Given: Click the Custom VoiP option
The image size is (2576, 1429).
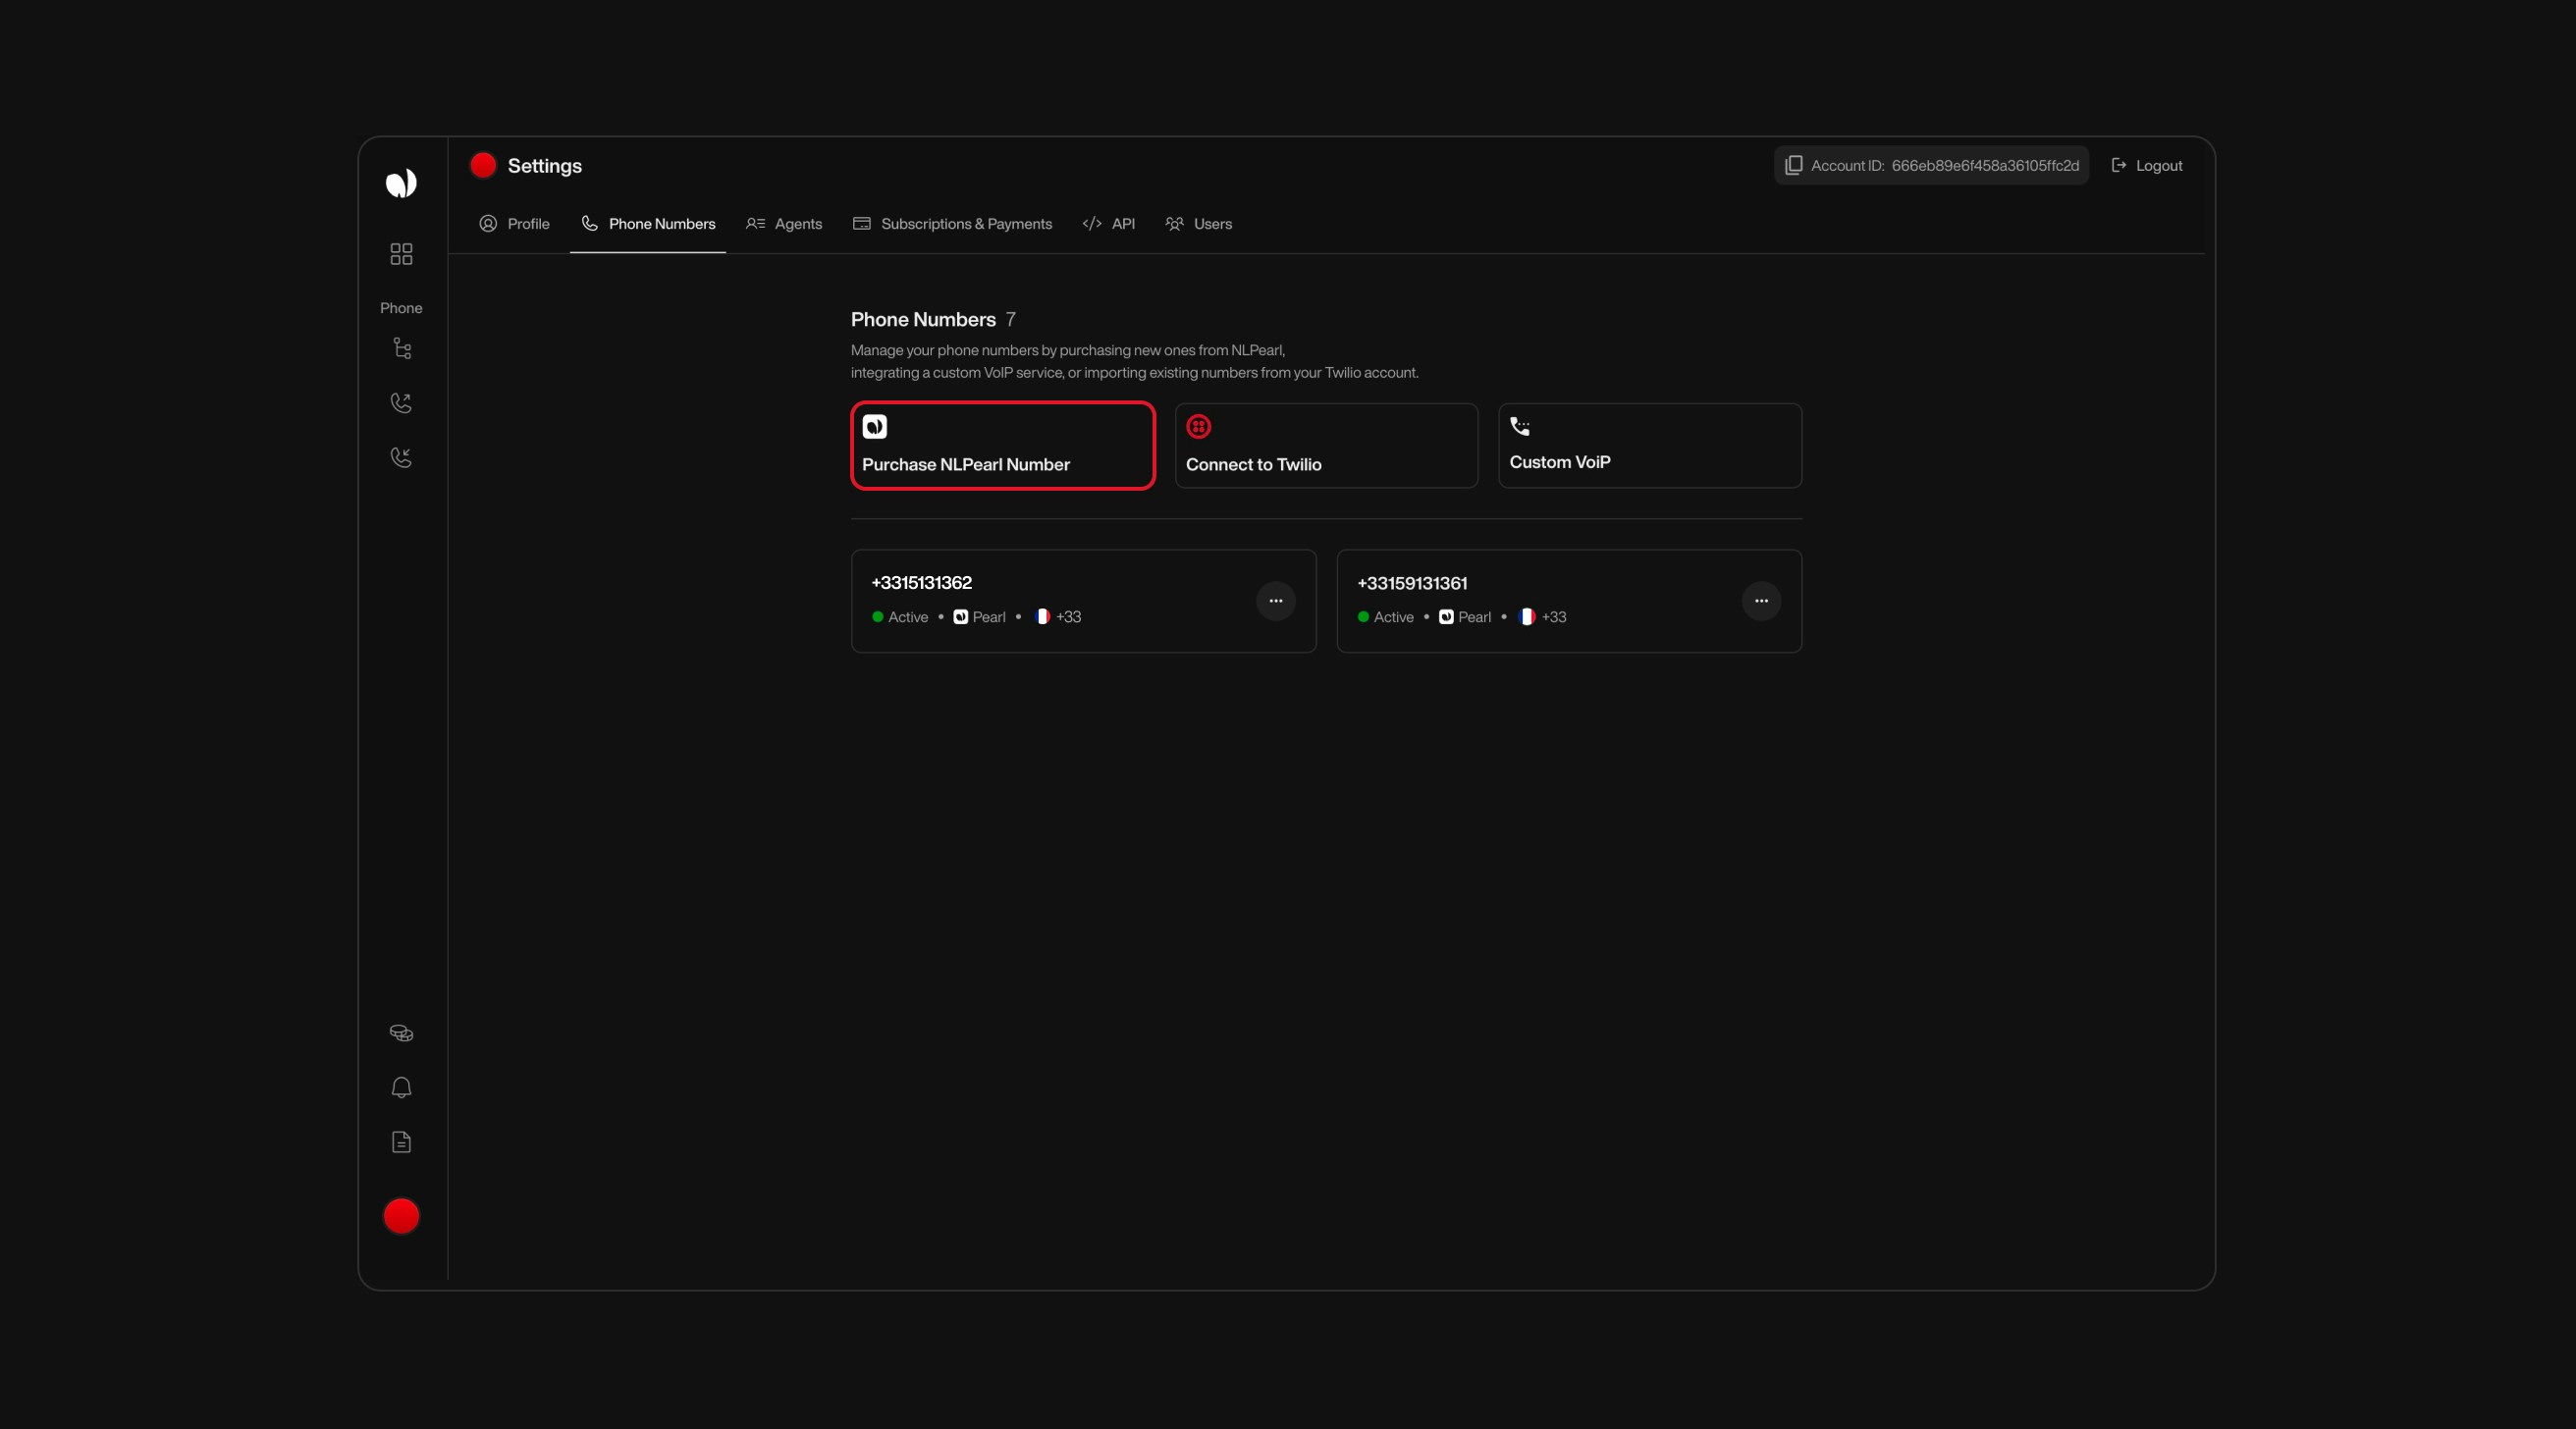Looking at the screenshot, I should point(1649,445).
